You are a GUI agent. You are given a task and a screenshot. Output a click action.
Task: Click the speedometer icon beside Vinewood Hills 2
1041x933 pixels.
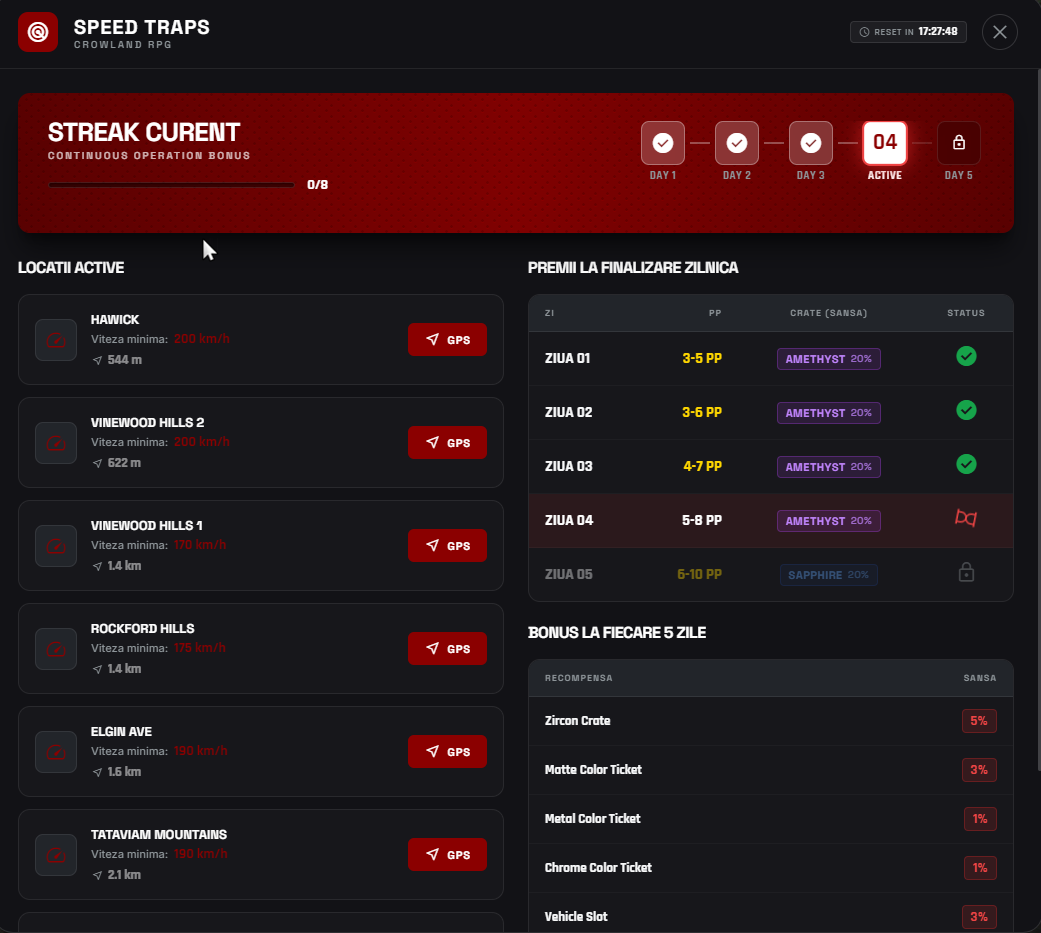(x=56, y=443)
